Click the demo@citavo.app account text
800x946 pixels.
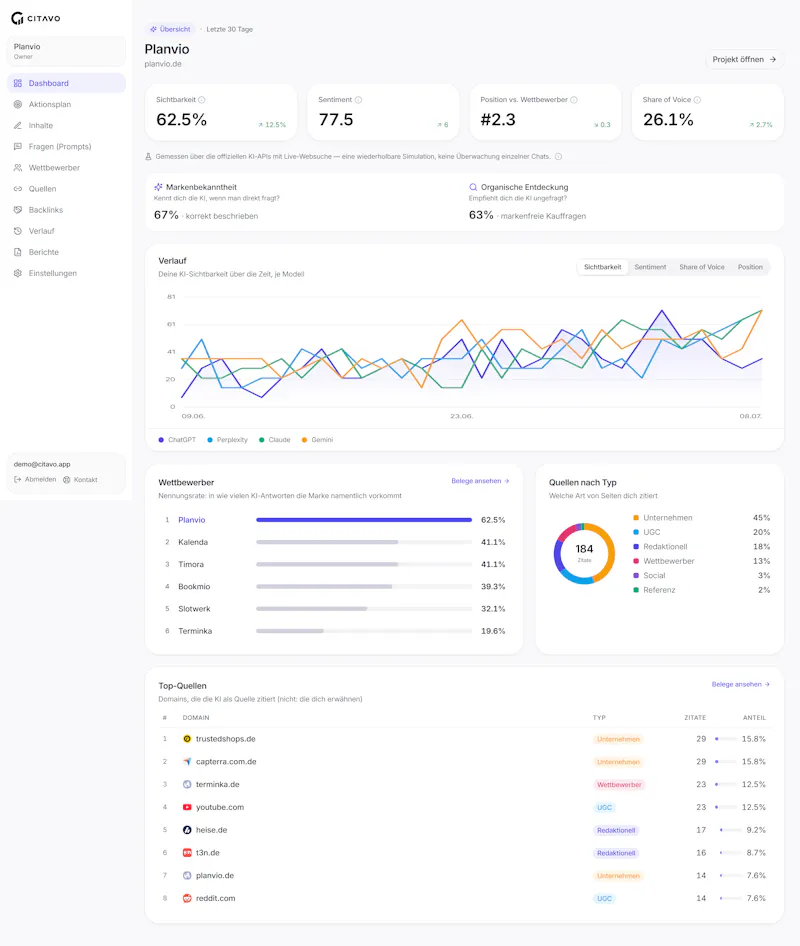42,464
